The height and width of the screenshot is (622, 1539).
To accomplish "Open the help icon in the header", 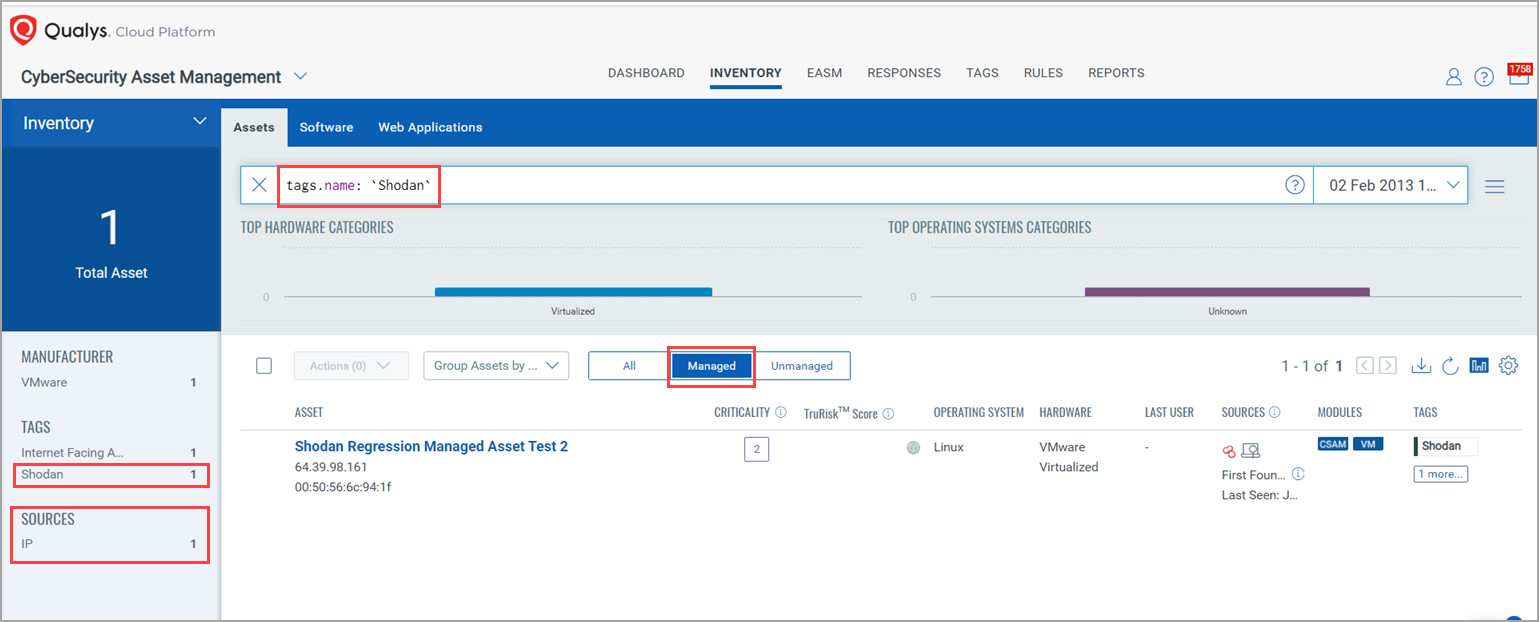I will click(1484, 77).
